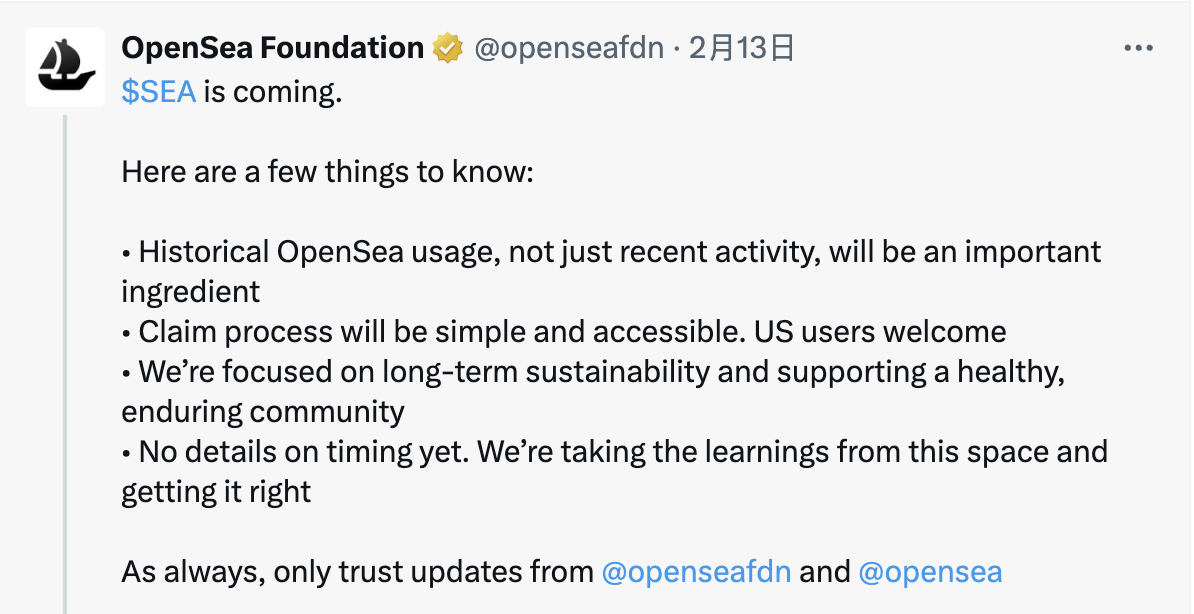Click the "As always, only trust updates from" text
The width and height of the screenshot is (1194, 614).
(357, 571)
